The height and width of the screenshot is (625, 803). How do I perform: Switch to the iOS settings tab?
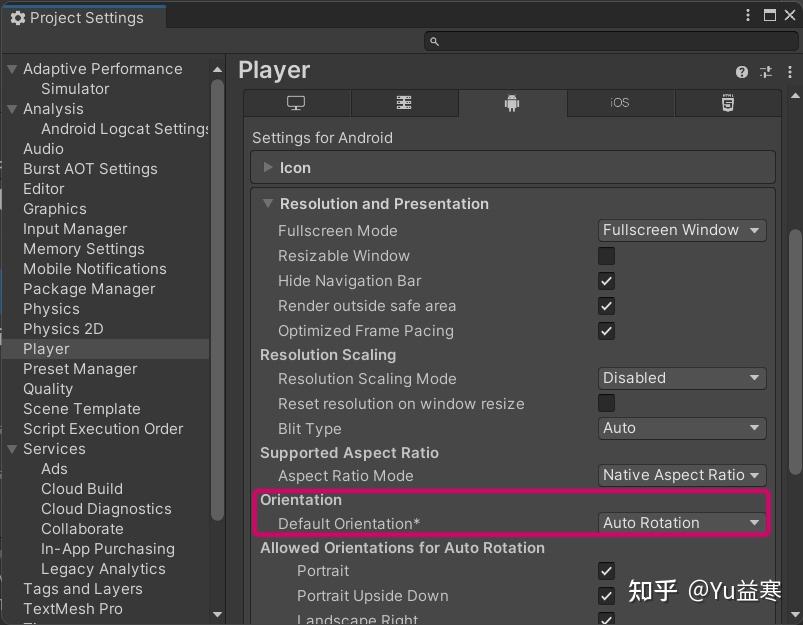point(620,103)
